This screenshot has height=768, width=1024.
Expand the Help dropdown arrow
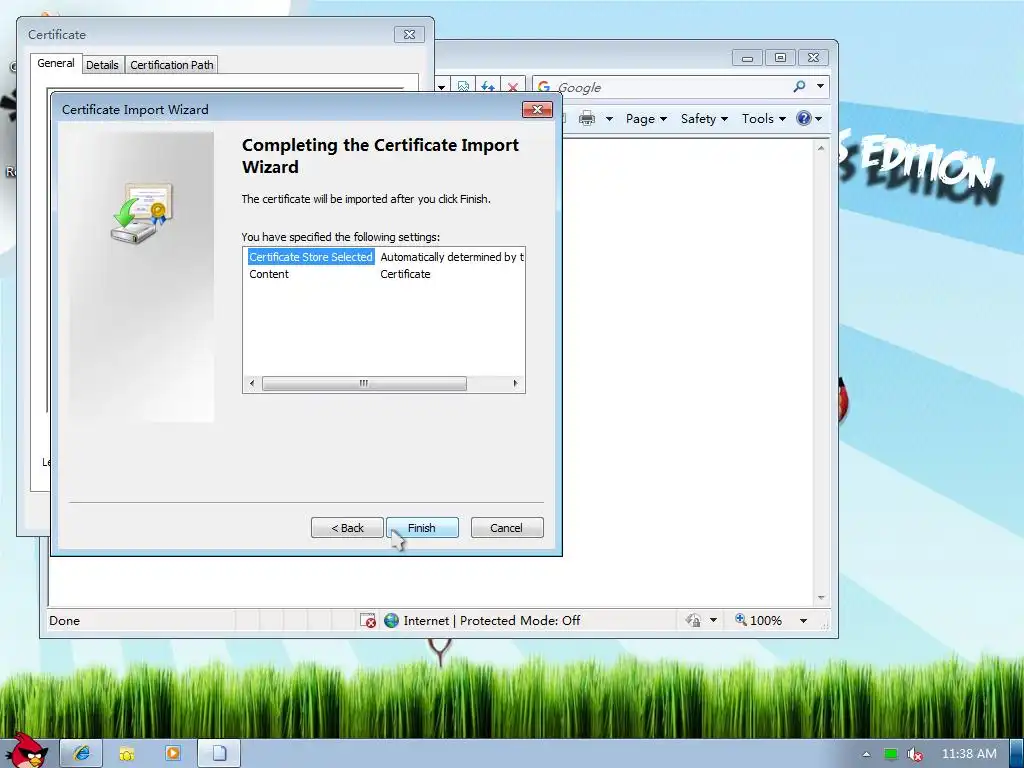(x=819, y=119)
